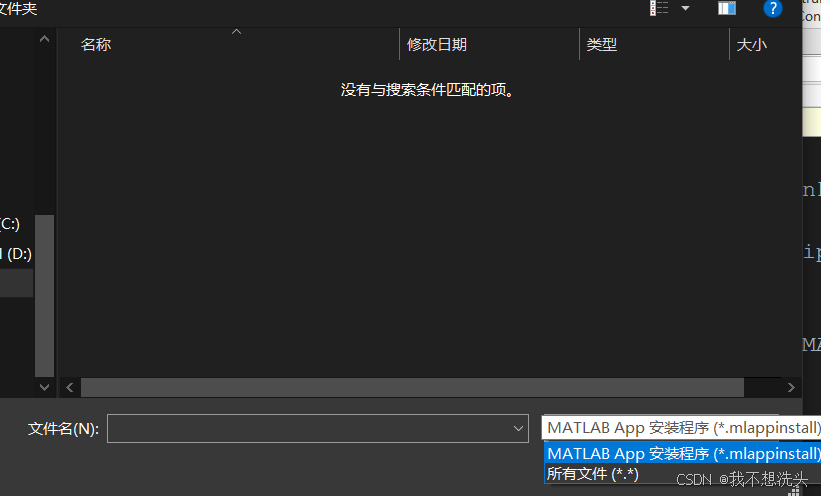Expand the file name history dropdown arrow

point(518,428)
